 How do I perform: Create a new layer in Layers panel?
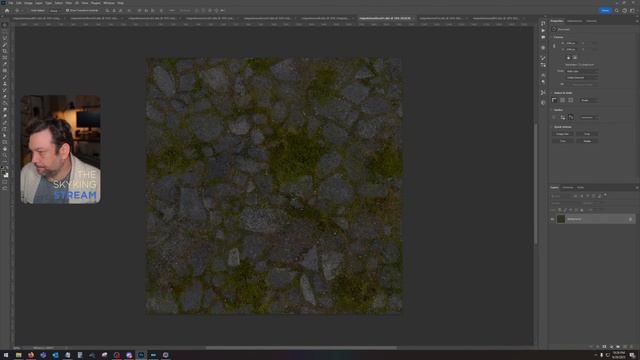[x=624, y=347]
